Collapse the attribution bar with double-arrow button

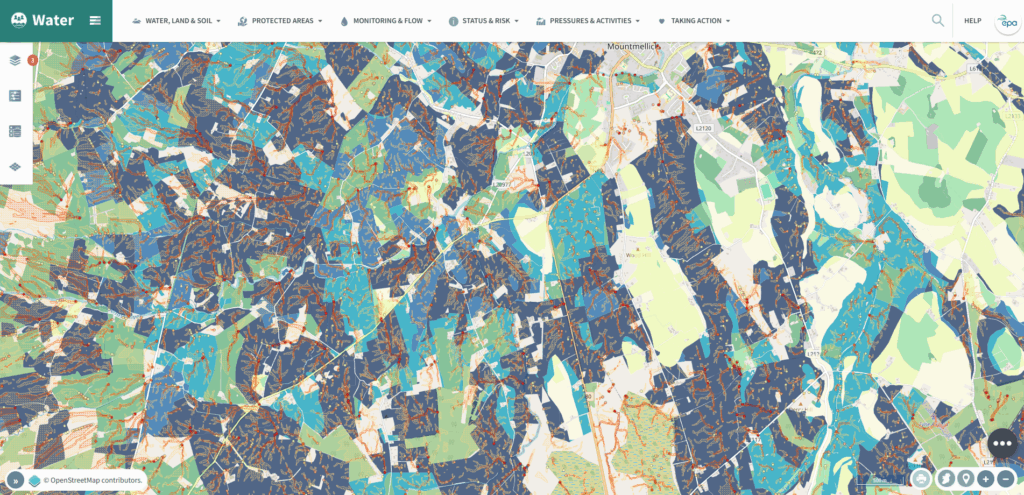(17, 481)
